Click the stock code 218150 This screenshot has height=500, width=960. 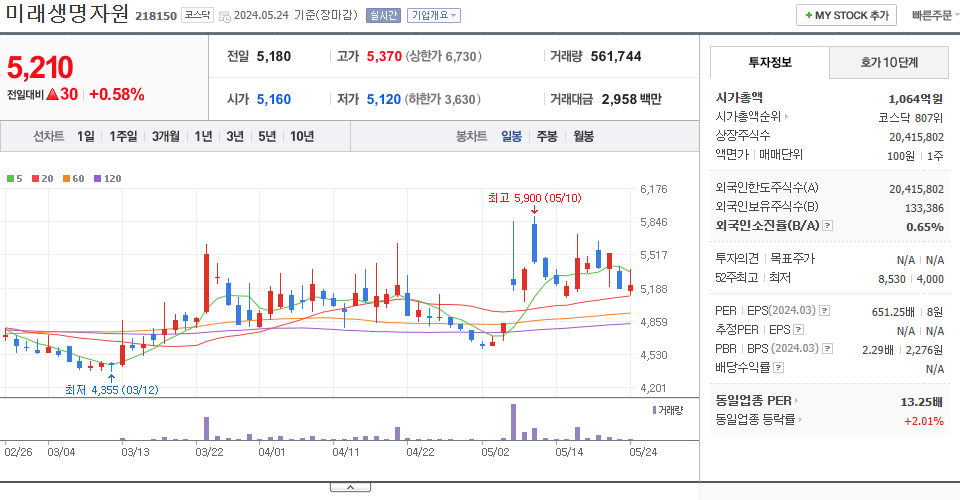pyautogui.click(x=156, y=16)
